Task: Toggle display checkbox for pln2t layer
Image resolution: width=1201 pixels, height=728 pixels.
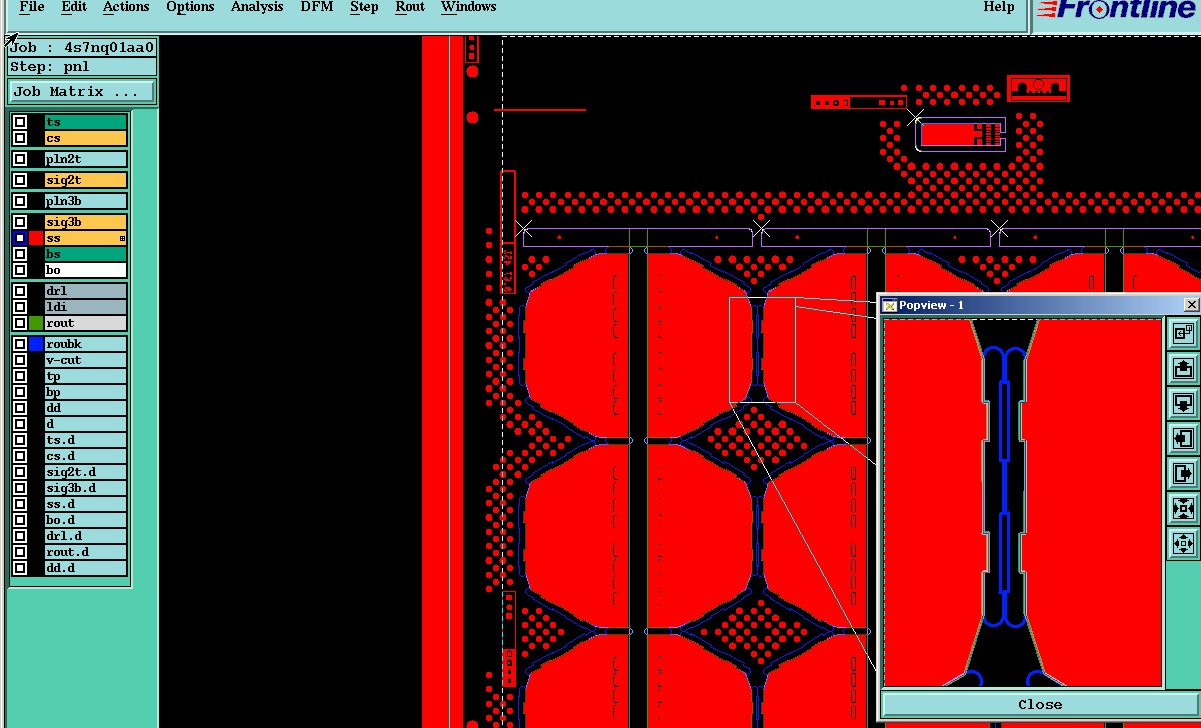Action: (x=20, y=159)
